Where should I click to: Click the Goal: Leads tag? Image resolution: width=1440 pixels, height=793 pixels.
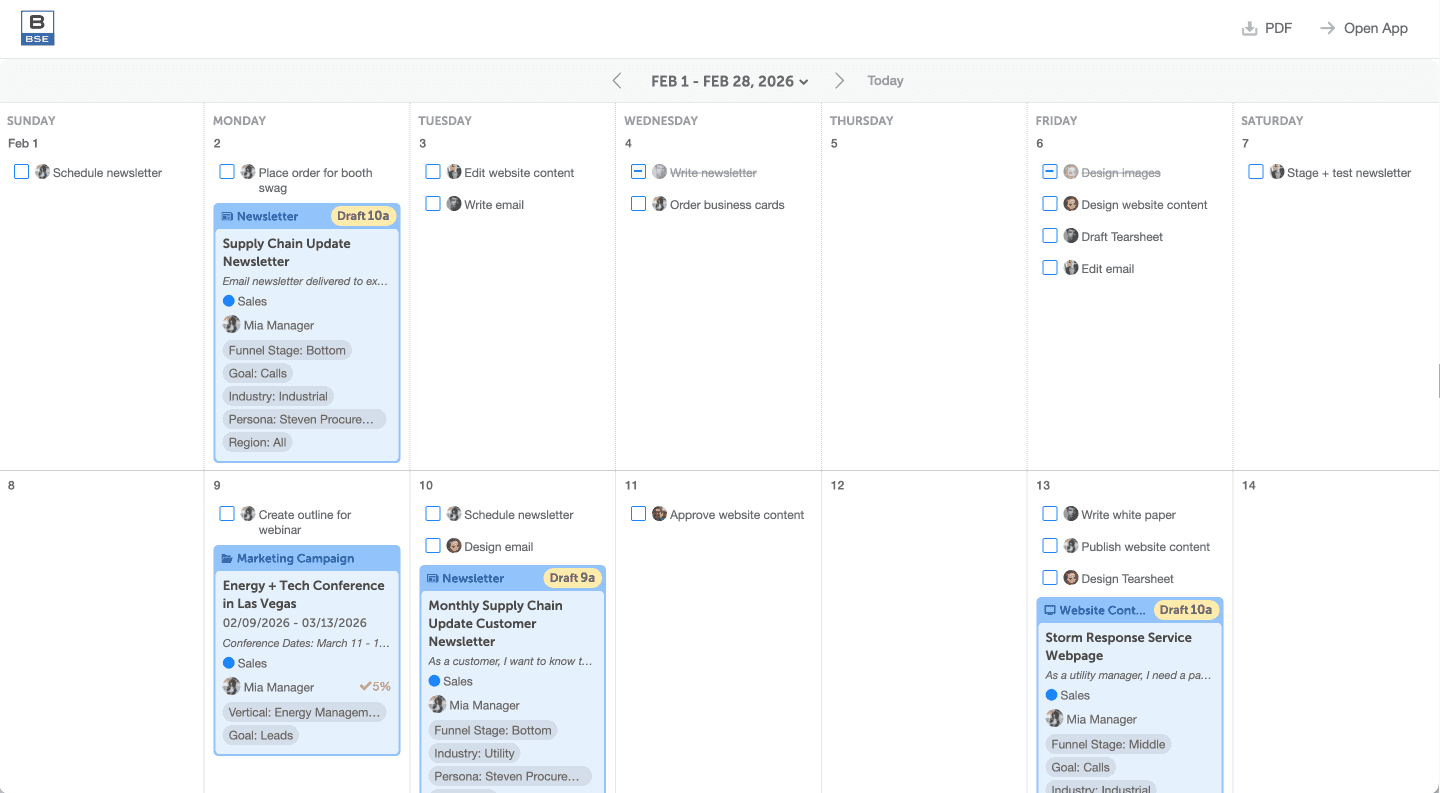pos(261,735)
